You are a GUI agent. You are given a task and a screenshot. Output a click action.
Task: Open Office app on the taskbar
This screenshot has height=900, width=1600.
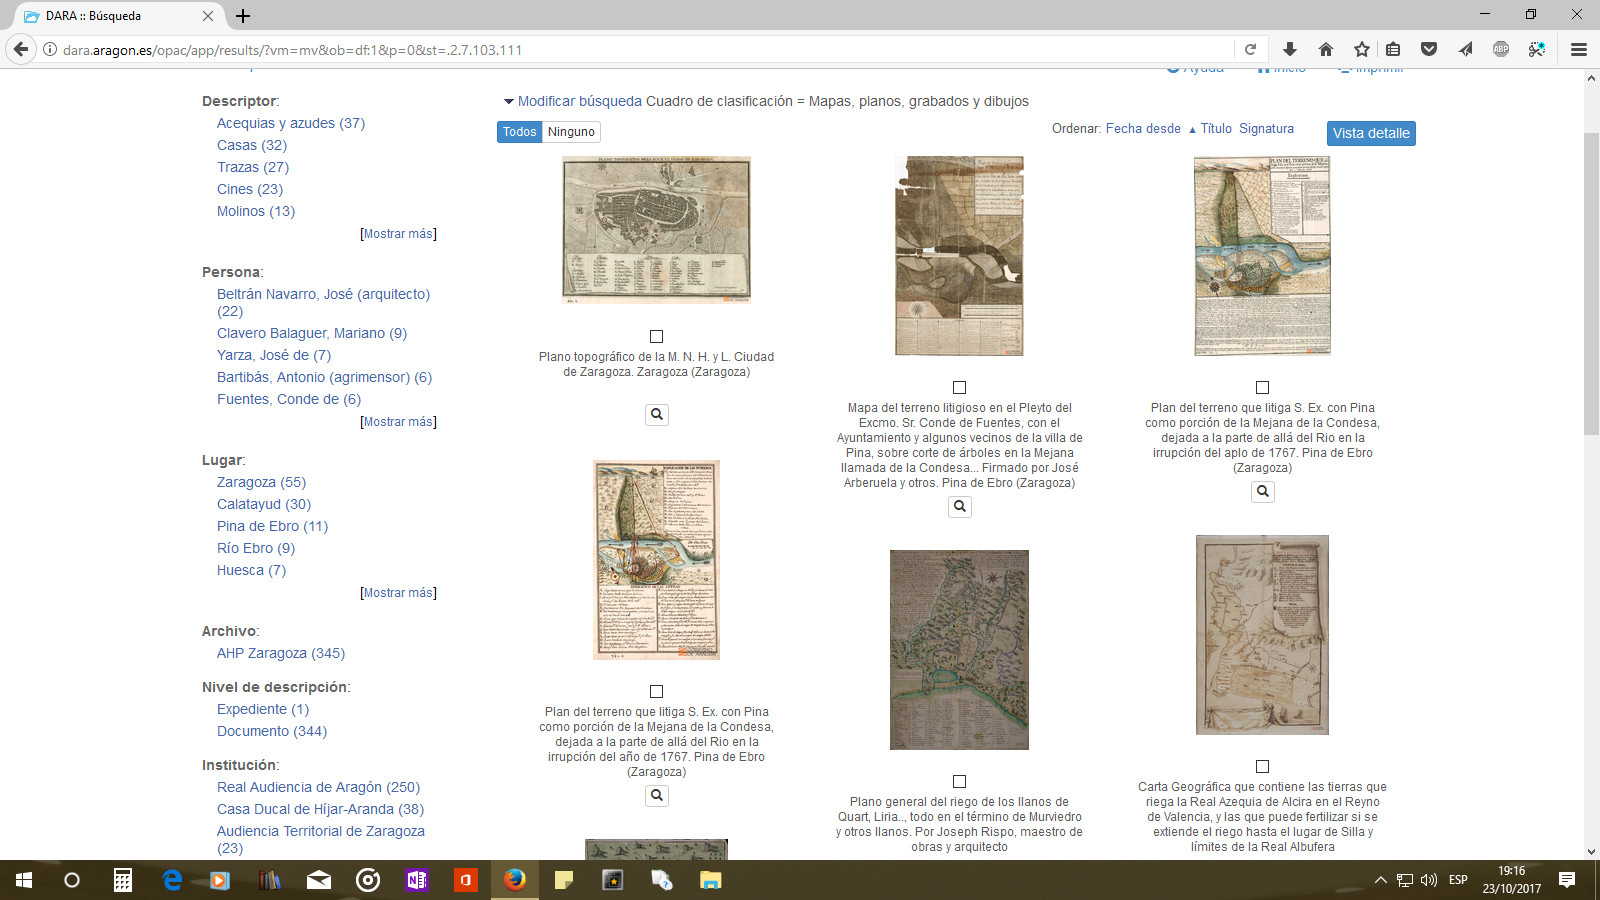coord(466,880)
